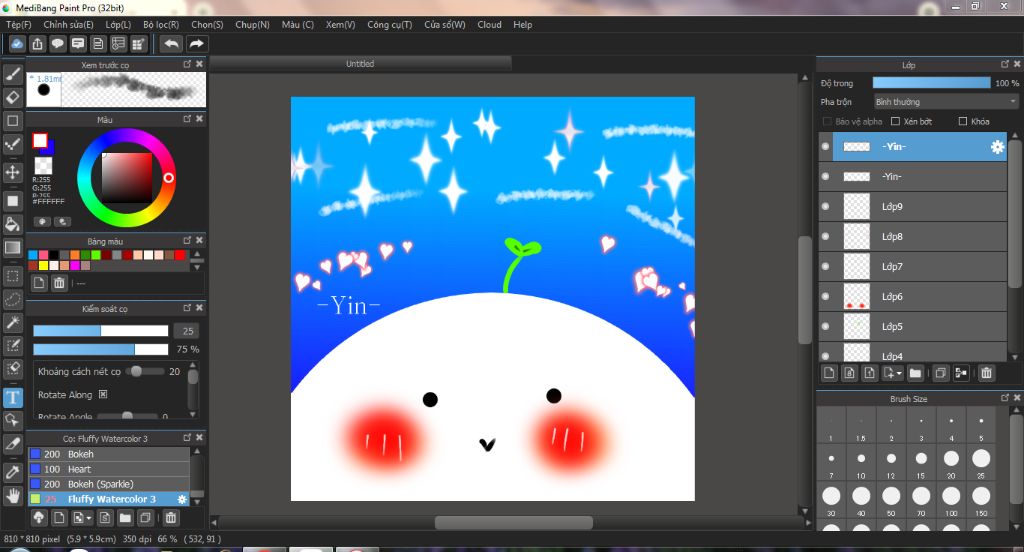Switch to the Untitled canvas tab
The height and width of the screenshot is (552, 1024).
pos(360,63)
